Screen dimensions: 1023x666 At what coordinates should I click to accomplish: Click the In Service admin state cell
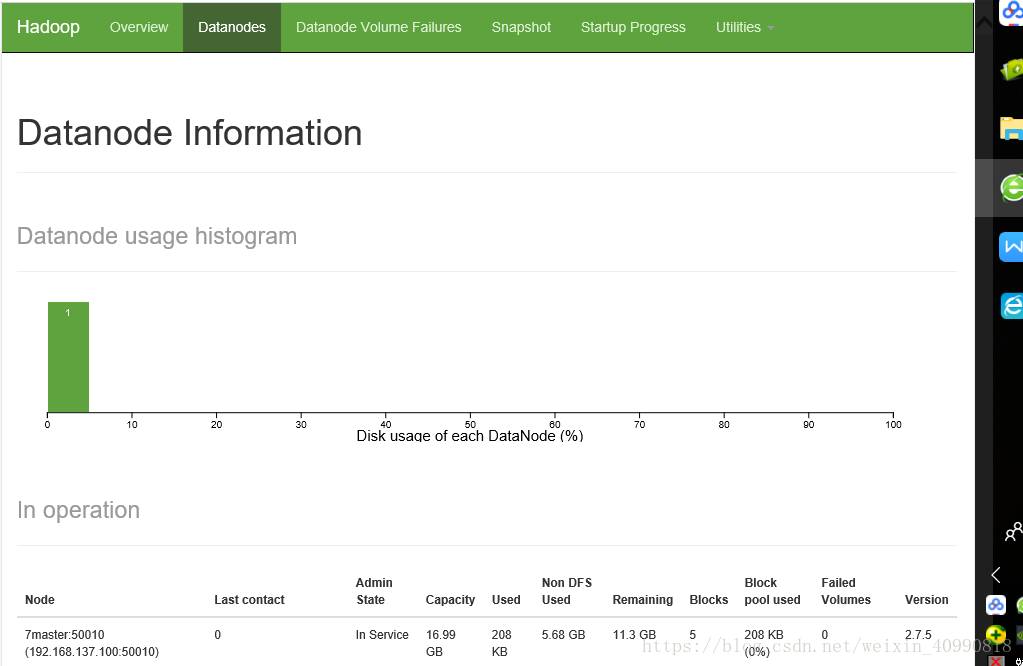tap(382, 635)
